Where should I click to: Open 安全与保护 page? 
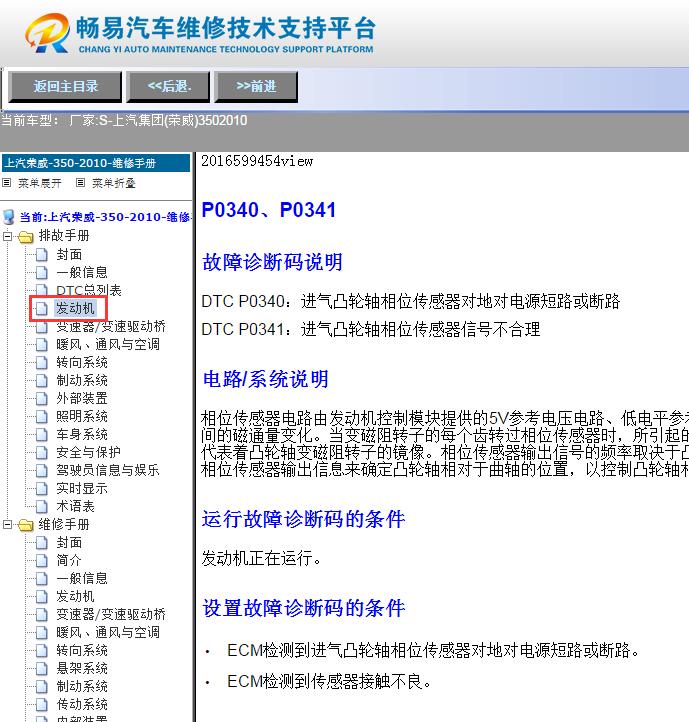[x=88, y=452]
